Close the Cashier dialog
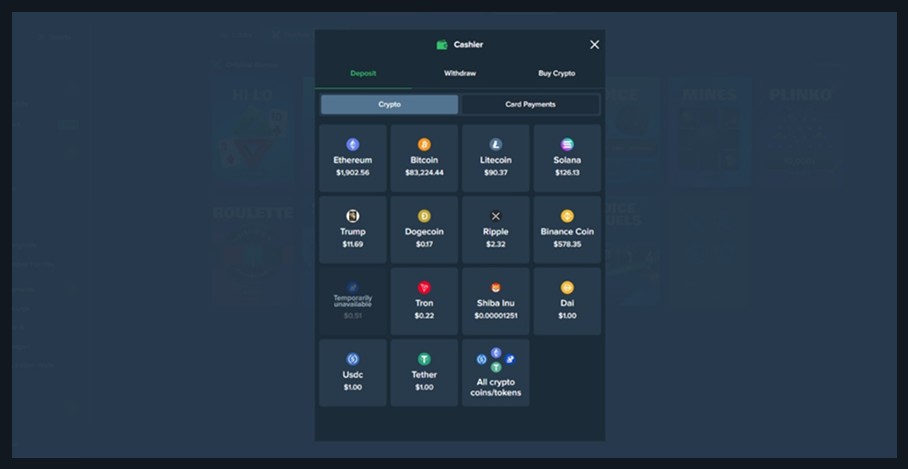Image resolution: width=908 pixels, height=469 pixels. 594,45
